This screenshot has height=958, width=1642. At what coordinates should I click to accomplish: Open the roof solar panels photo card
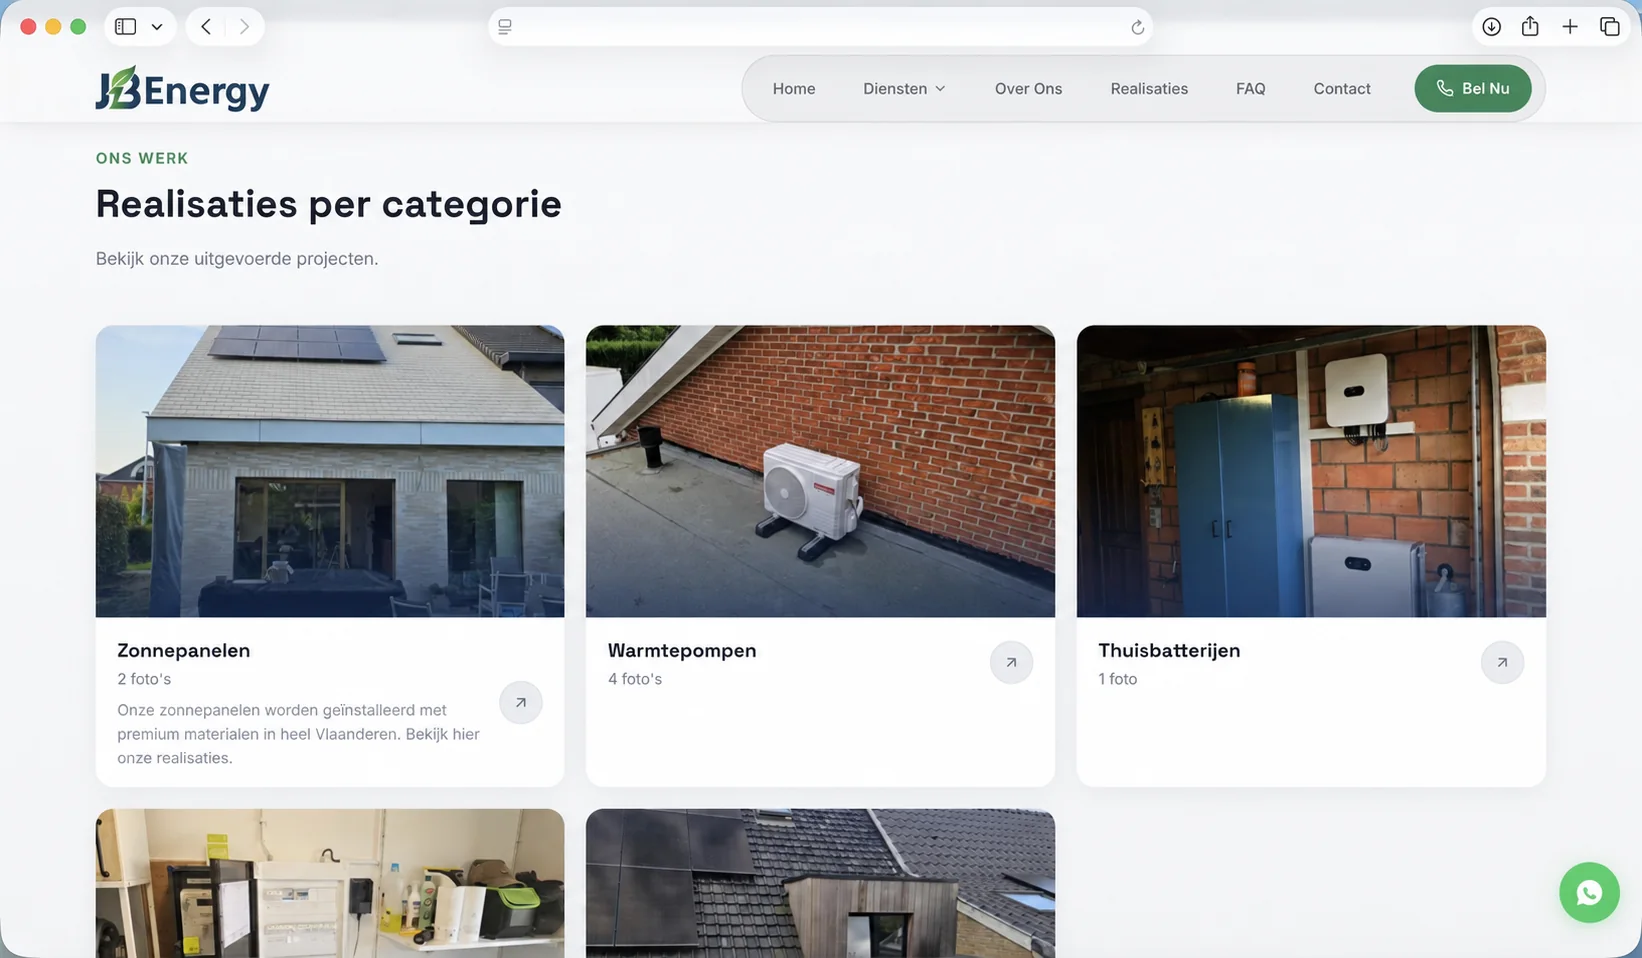820,883
